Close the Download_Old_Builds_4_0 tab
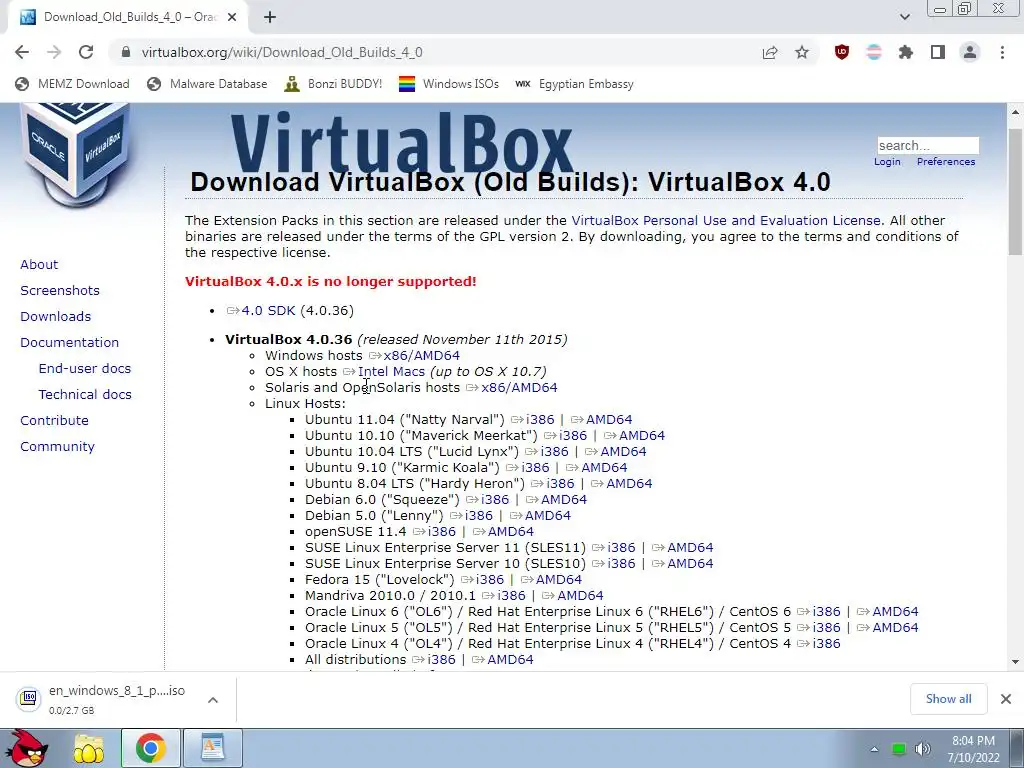 pyautogui.click(x=232, y=17)
